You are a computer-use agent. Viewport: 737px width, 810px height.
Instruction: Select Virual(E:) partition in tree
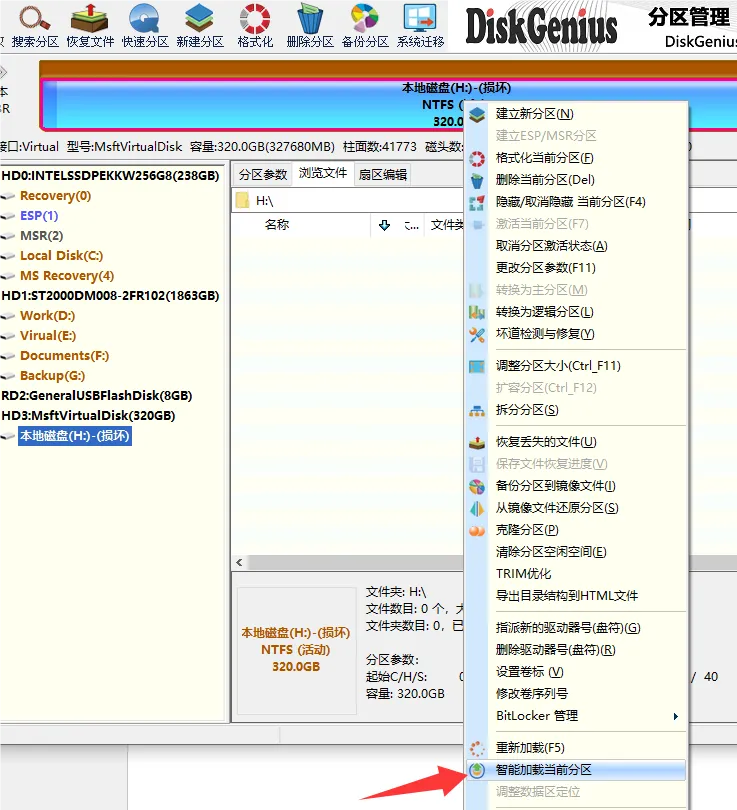coord(48,336)
